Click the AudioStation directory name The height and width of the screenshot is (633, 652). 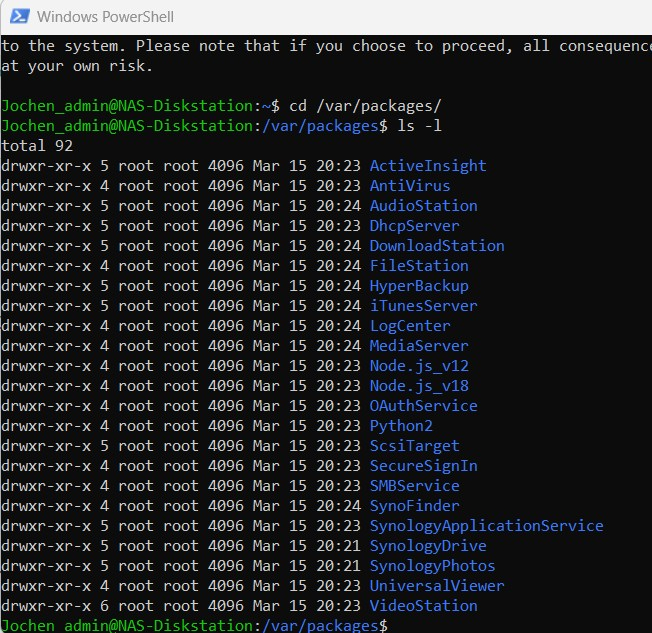[423, 206]
